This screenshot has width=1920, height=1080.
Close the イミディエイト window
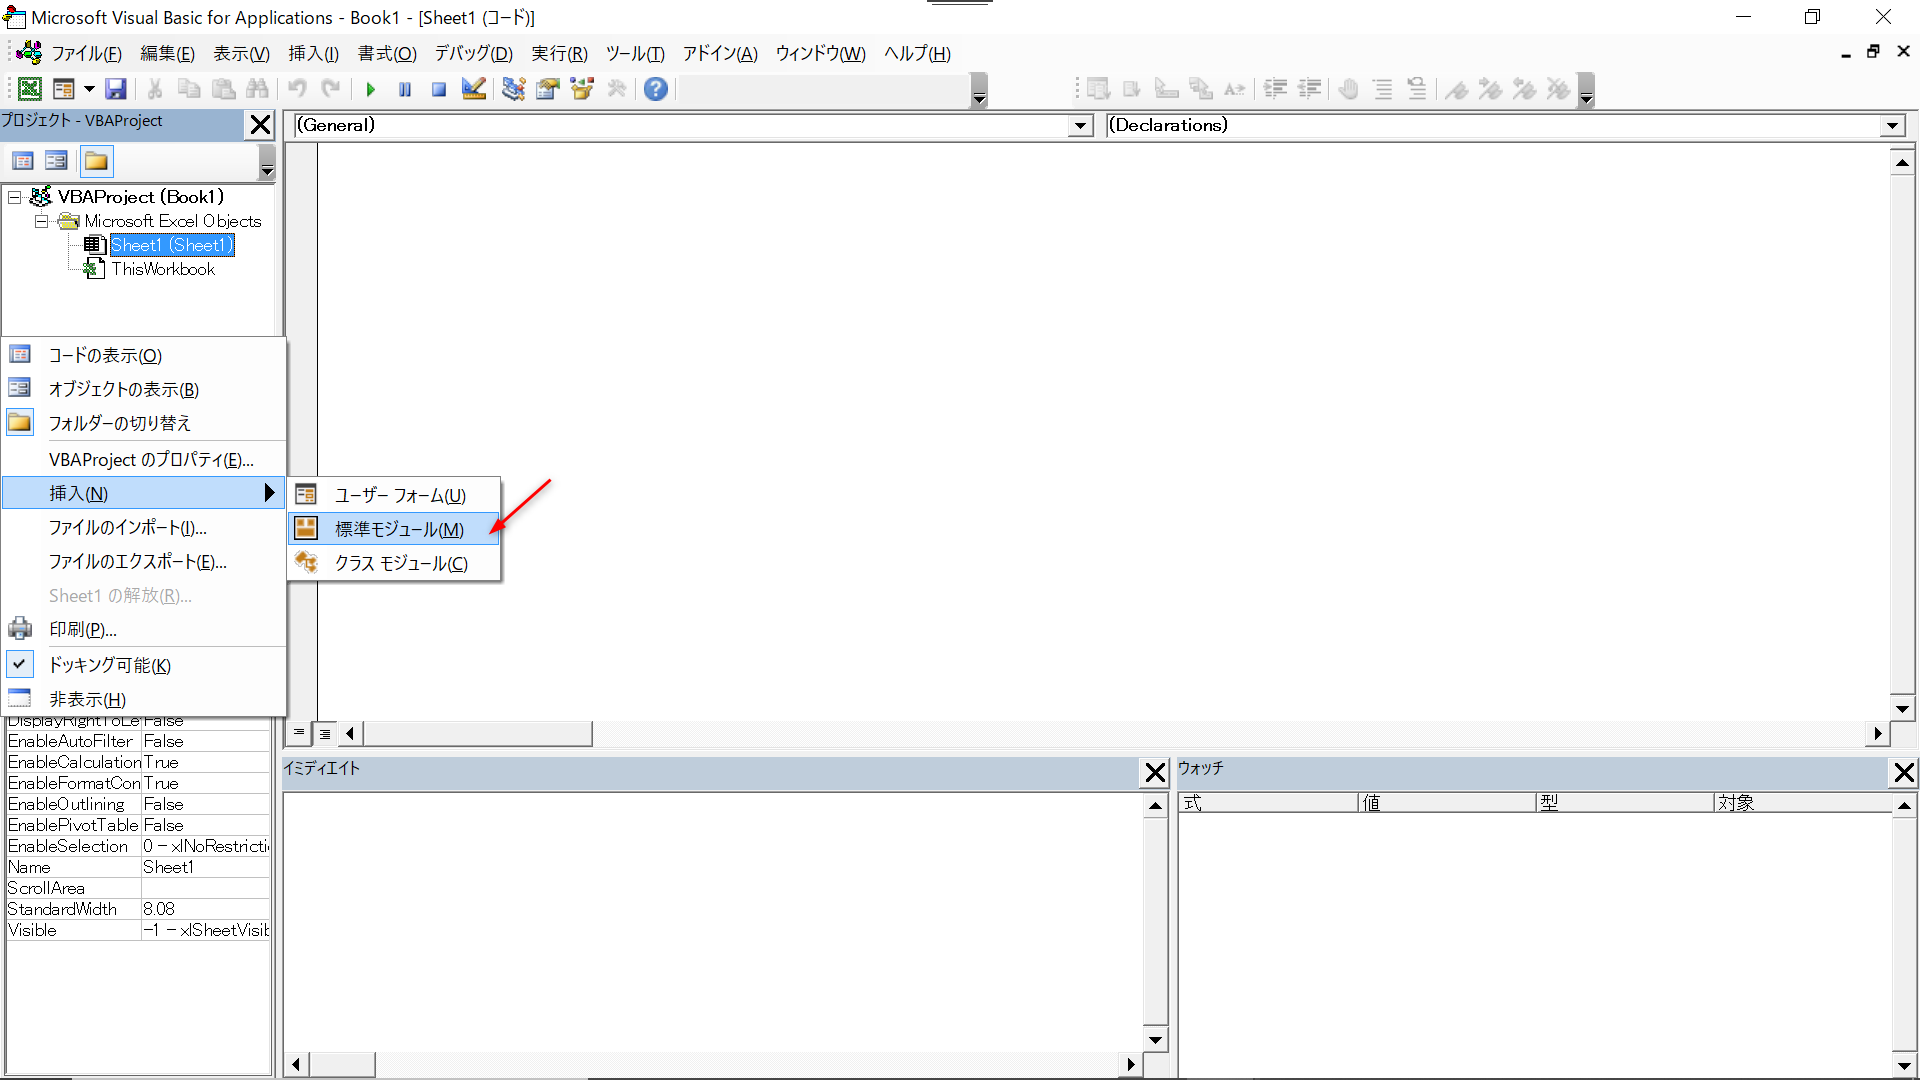(1155, 772)
